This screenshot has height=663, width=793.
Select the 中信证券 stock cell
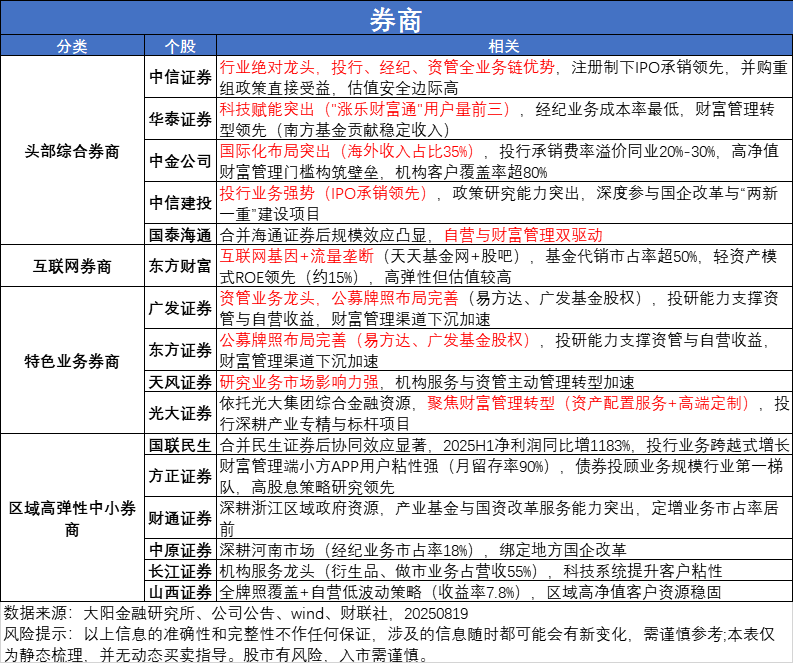180,77
